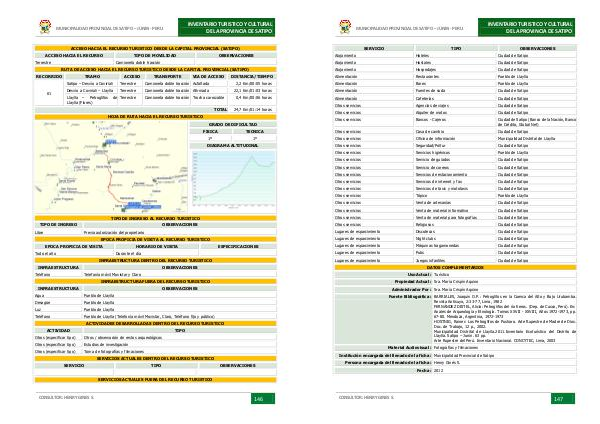The width and height of the screenshot is (600, 424).
Task: Click the consultor footer text on page 146
Action: (x=66, y=398)
